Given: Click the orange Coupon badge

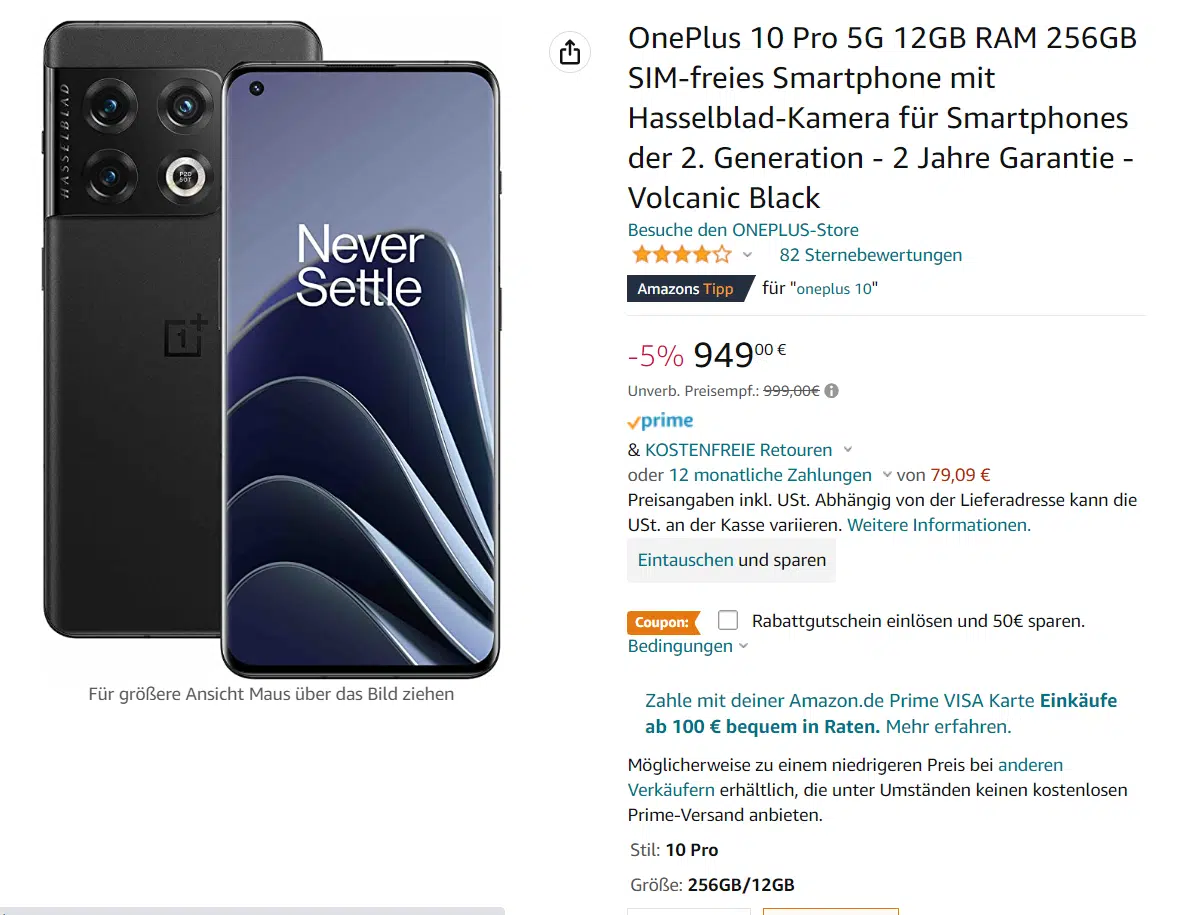Looking at the screenshot, I should 662,622.
